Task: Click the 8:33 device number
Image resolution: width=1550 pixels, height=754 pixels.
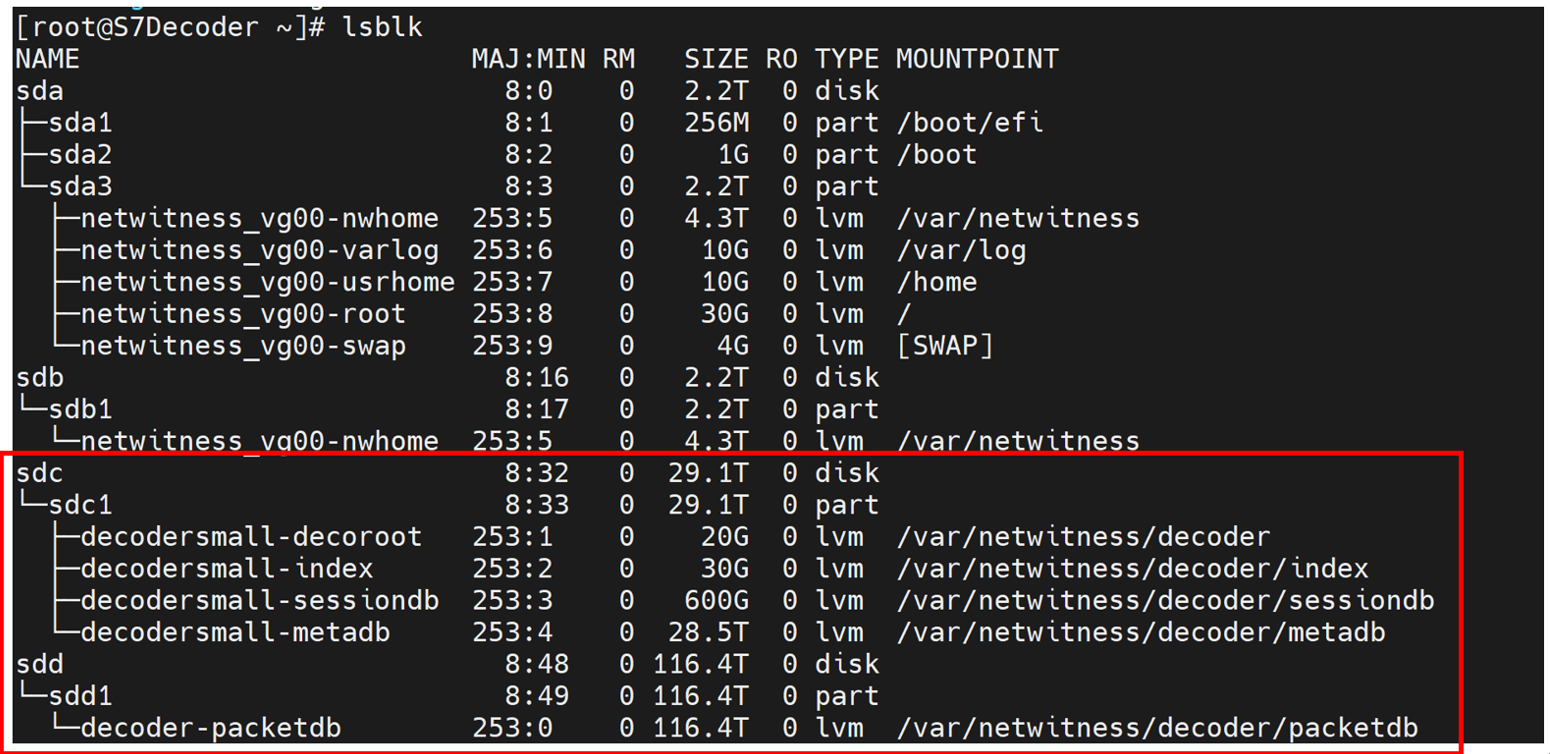Action: click(537, 505)
